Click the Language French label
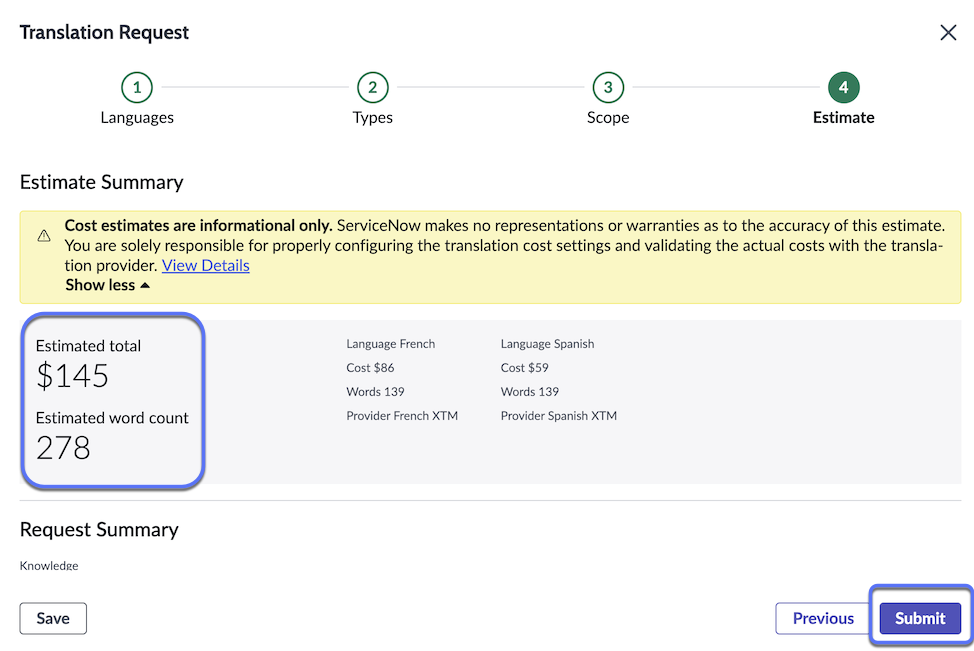Viewport: 974px width, 651px height. 391,344
